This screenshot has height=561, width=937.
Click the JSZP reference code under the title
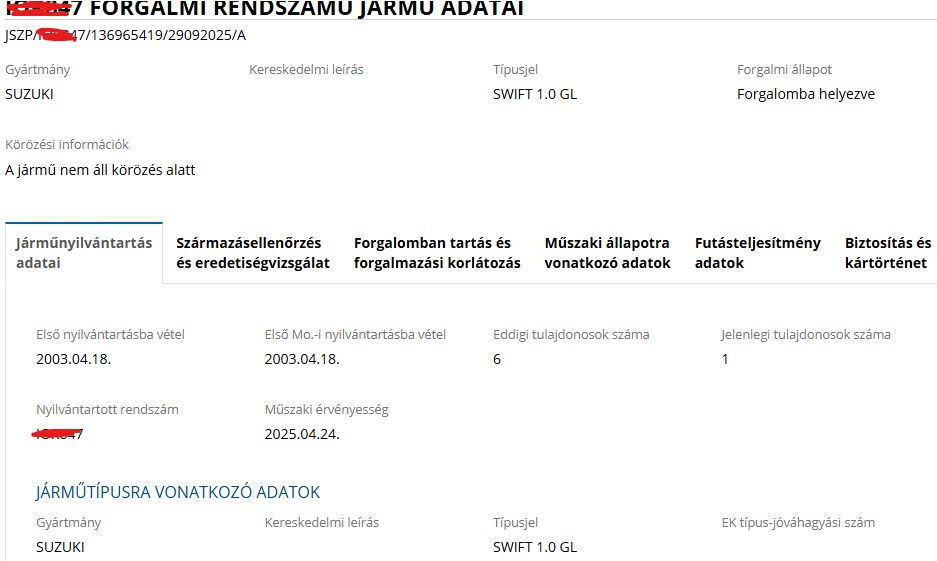[125, 35]
